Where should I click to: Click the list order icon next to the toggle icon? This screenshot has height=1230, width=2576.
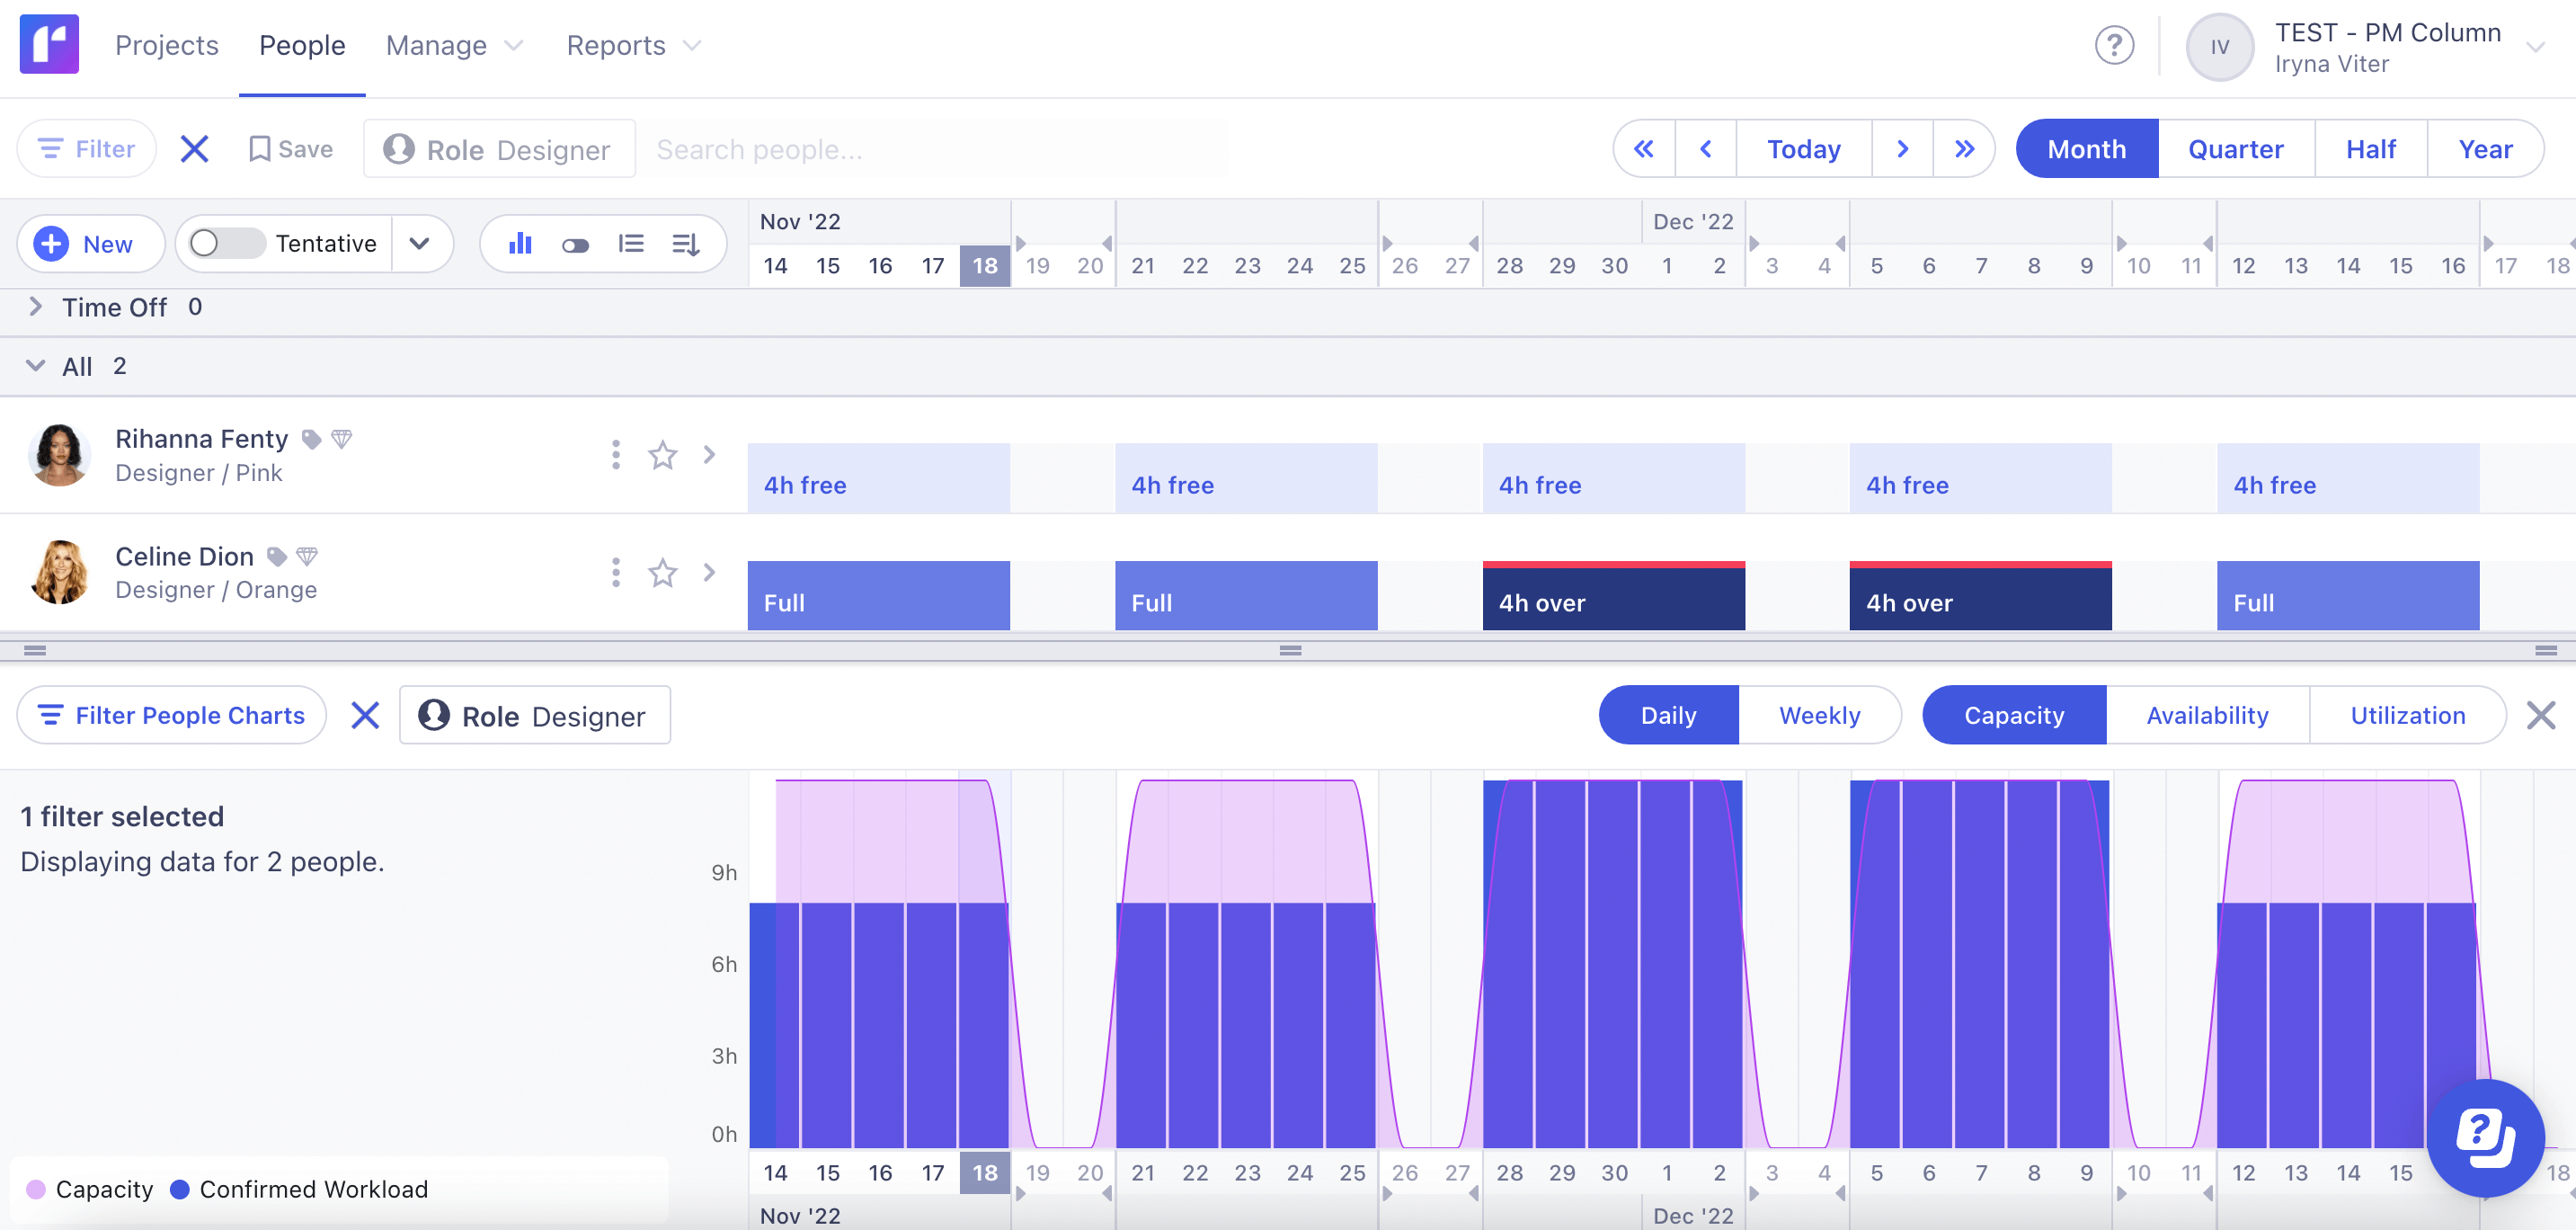[x=632, y=243]
